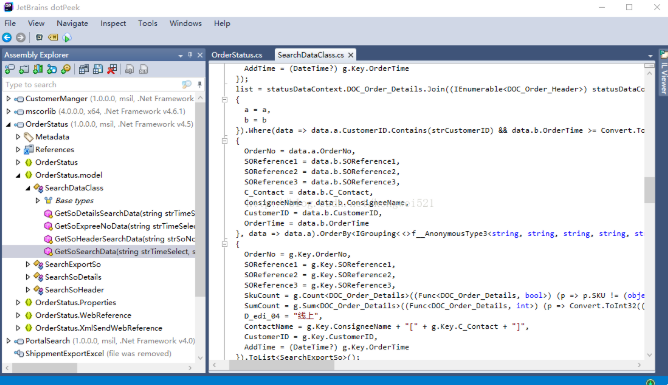
Task: Expand the OrderStatus.WebReference namespace
Action: click(x=18, y=315)
